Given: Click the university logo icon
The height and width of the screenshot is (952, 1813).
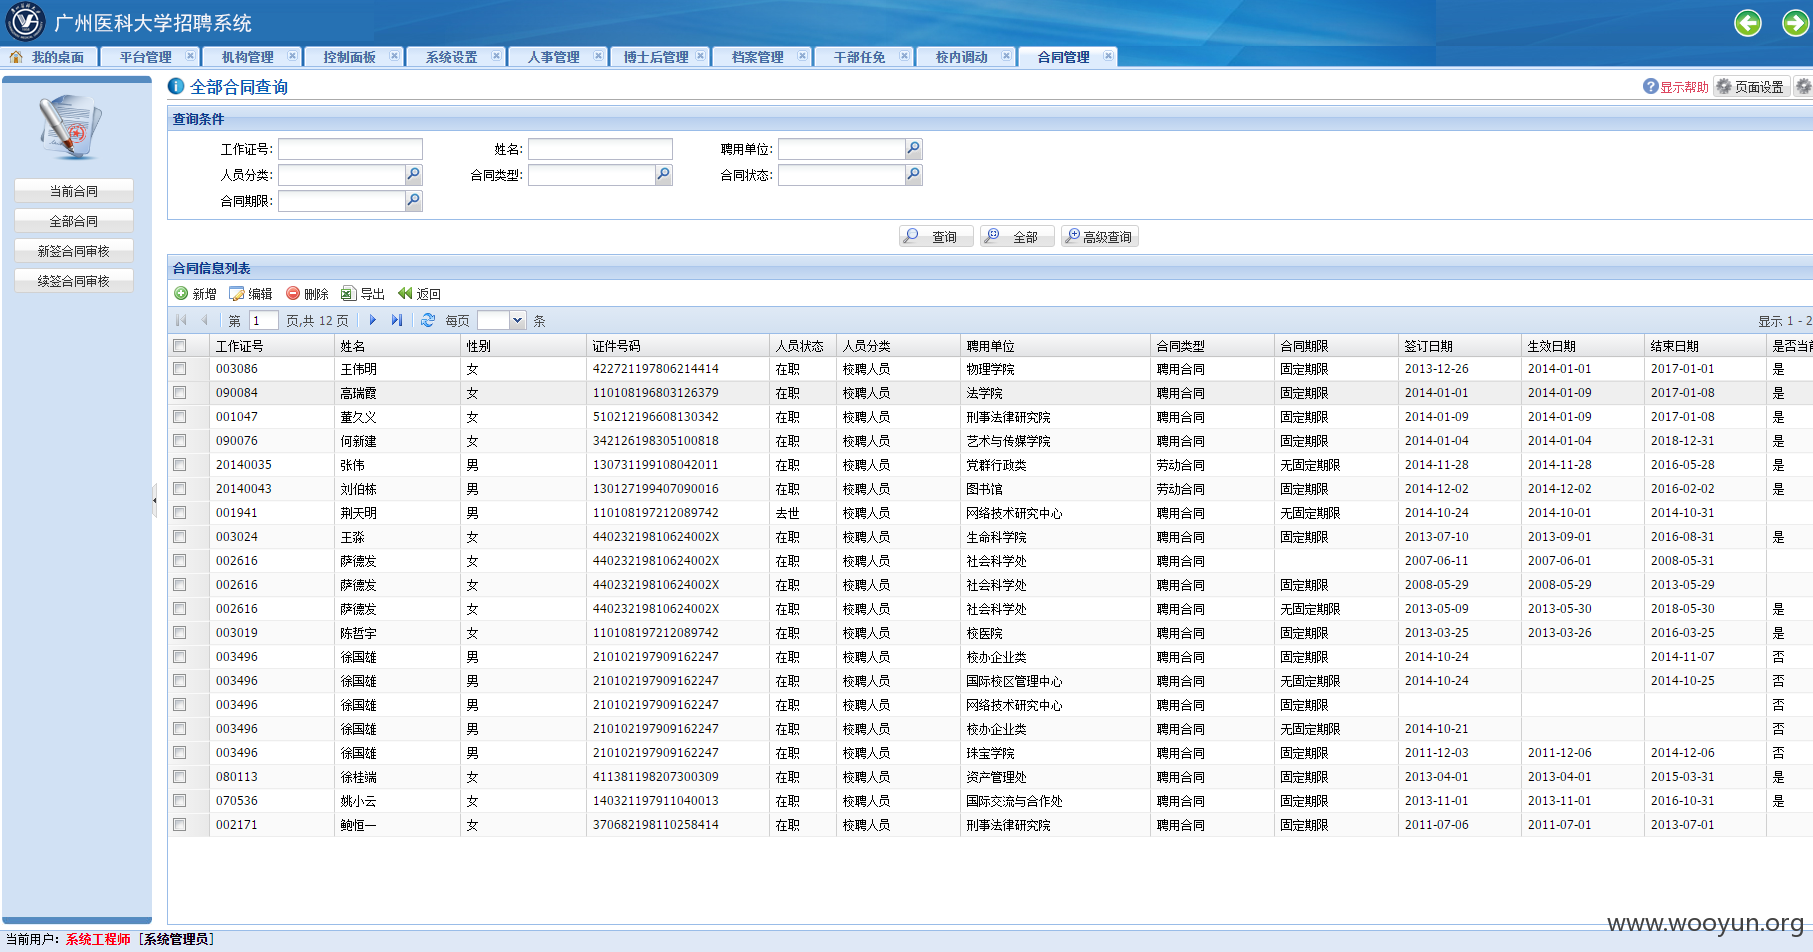Looking at the screenshot, I should [x=25, y=22].
